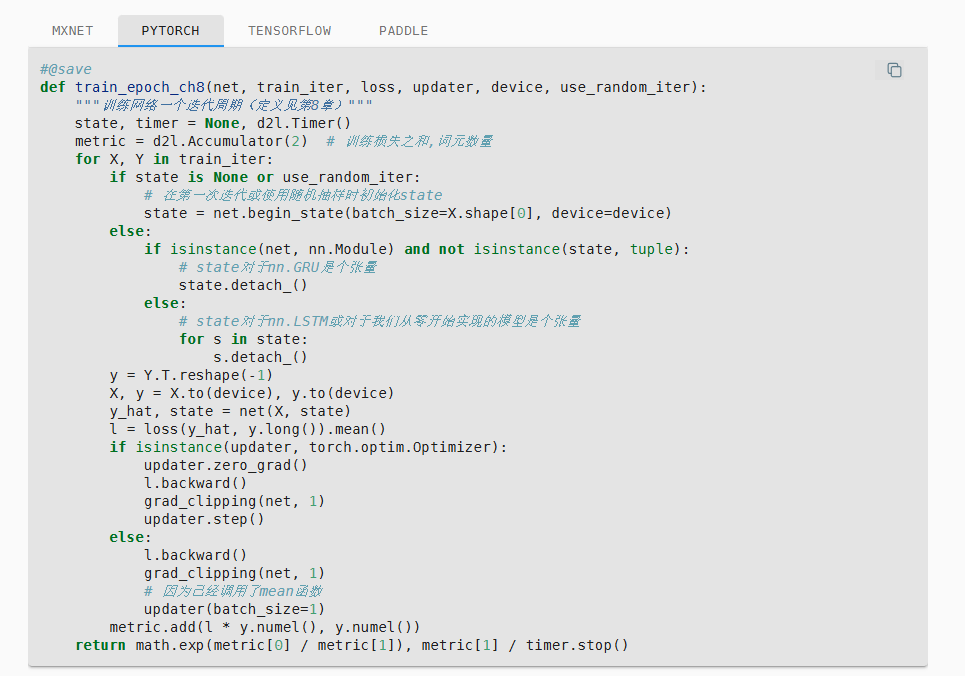This screenshot has height=676, width=965.
Task: Click the Y.T.reshape(-1) line
Action: tap(191, 375)
